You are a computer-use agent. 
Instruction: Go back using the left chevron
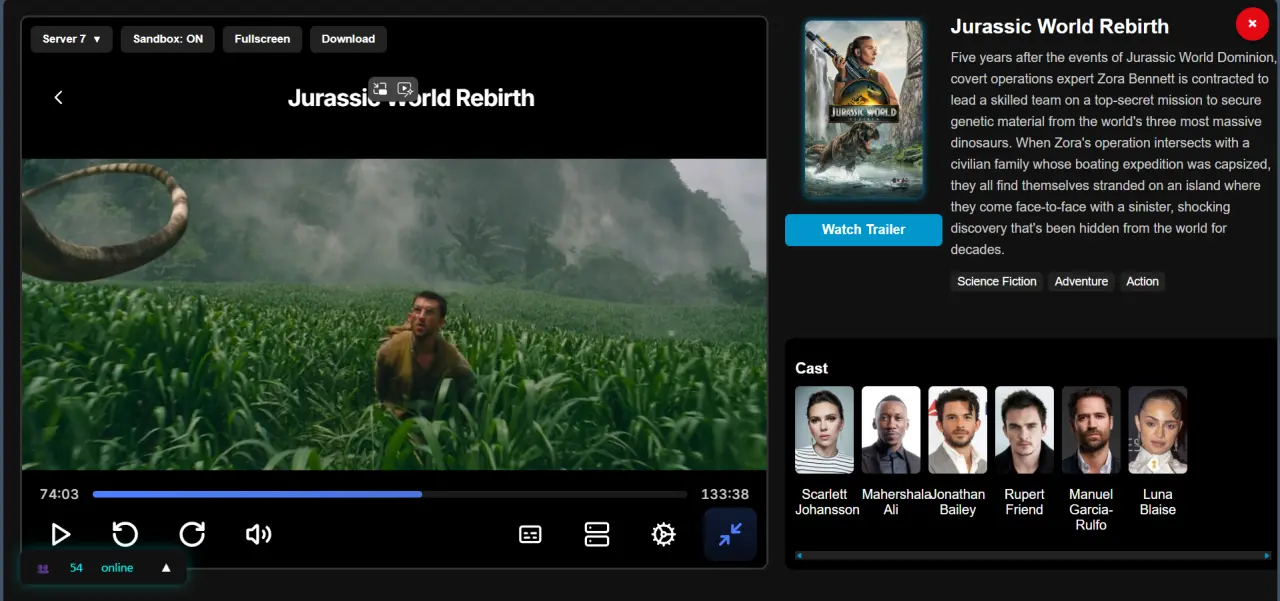[58, 97]
